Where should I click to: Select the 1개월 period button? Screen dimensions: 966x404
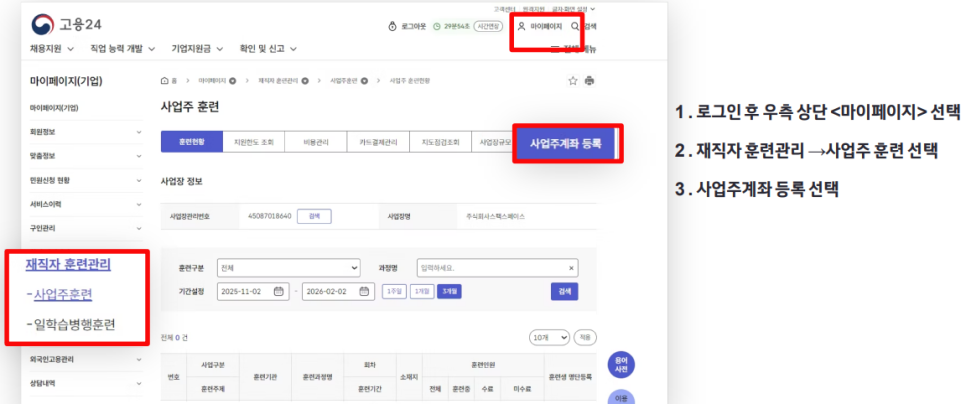click(x=422, y=291)
